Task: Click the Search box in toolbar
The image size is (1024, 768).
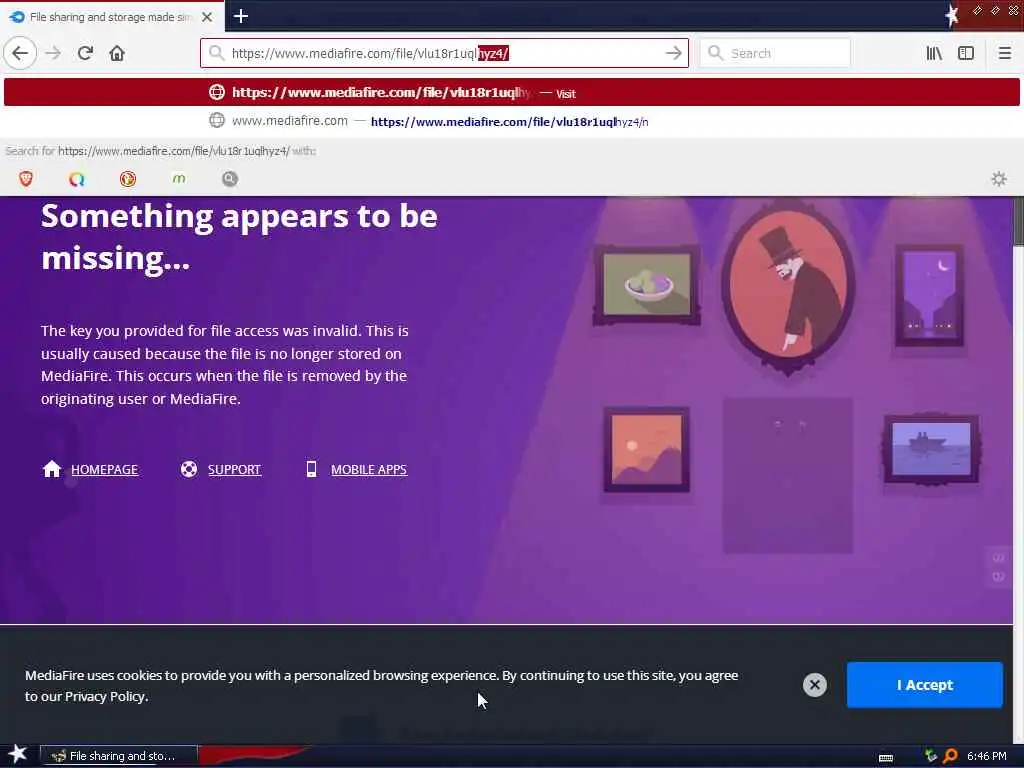Action: [775, 53]
